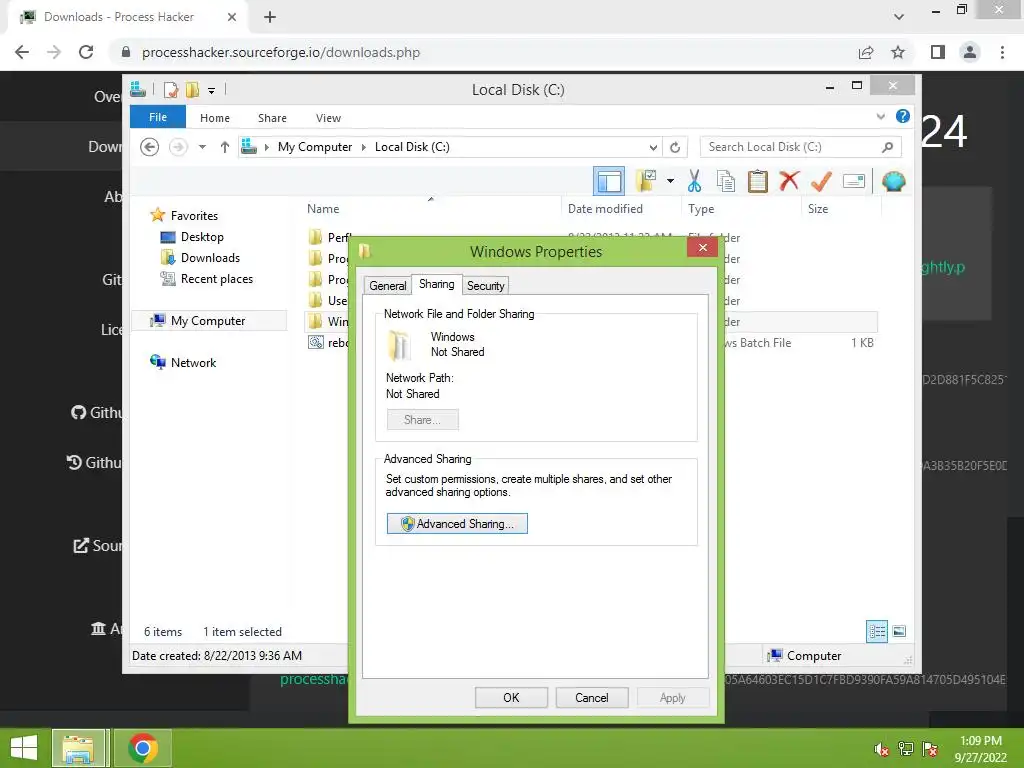This screenshot has width=1024, height=768.
Task: Click the quick access New Folder icon
Action: pos(192,89)
